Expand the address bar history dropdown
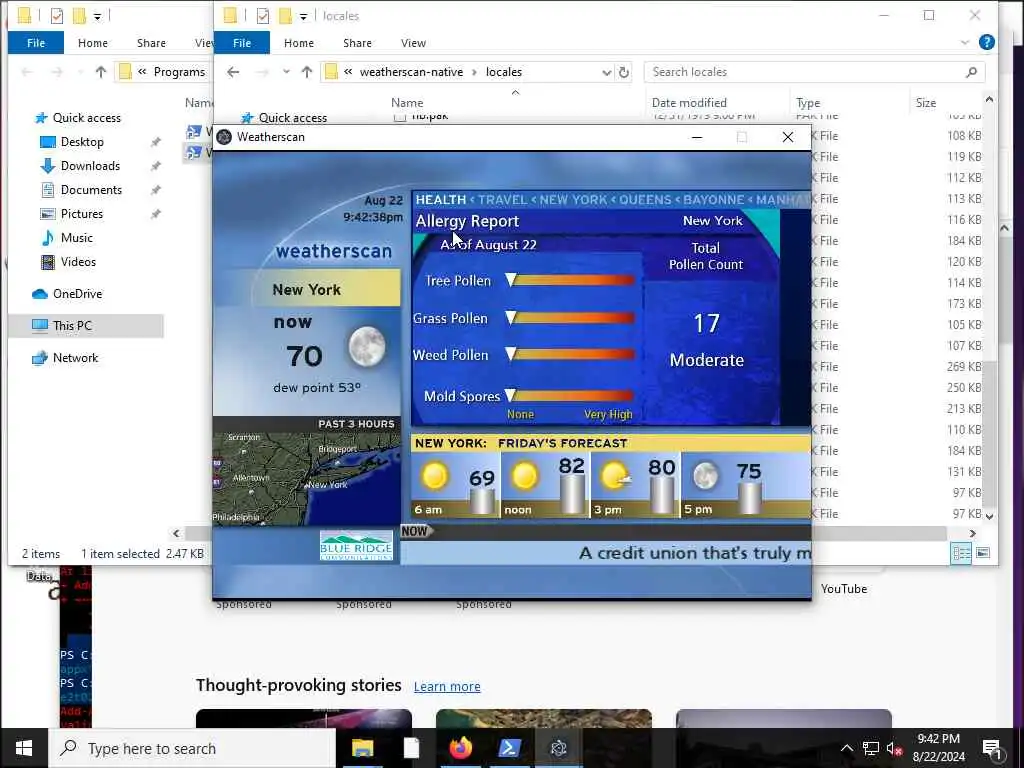The width and height of the screenshot is (1024, 768). tap(606, 72)
